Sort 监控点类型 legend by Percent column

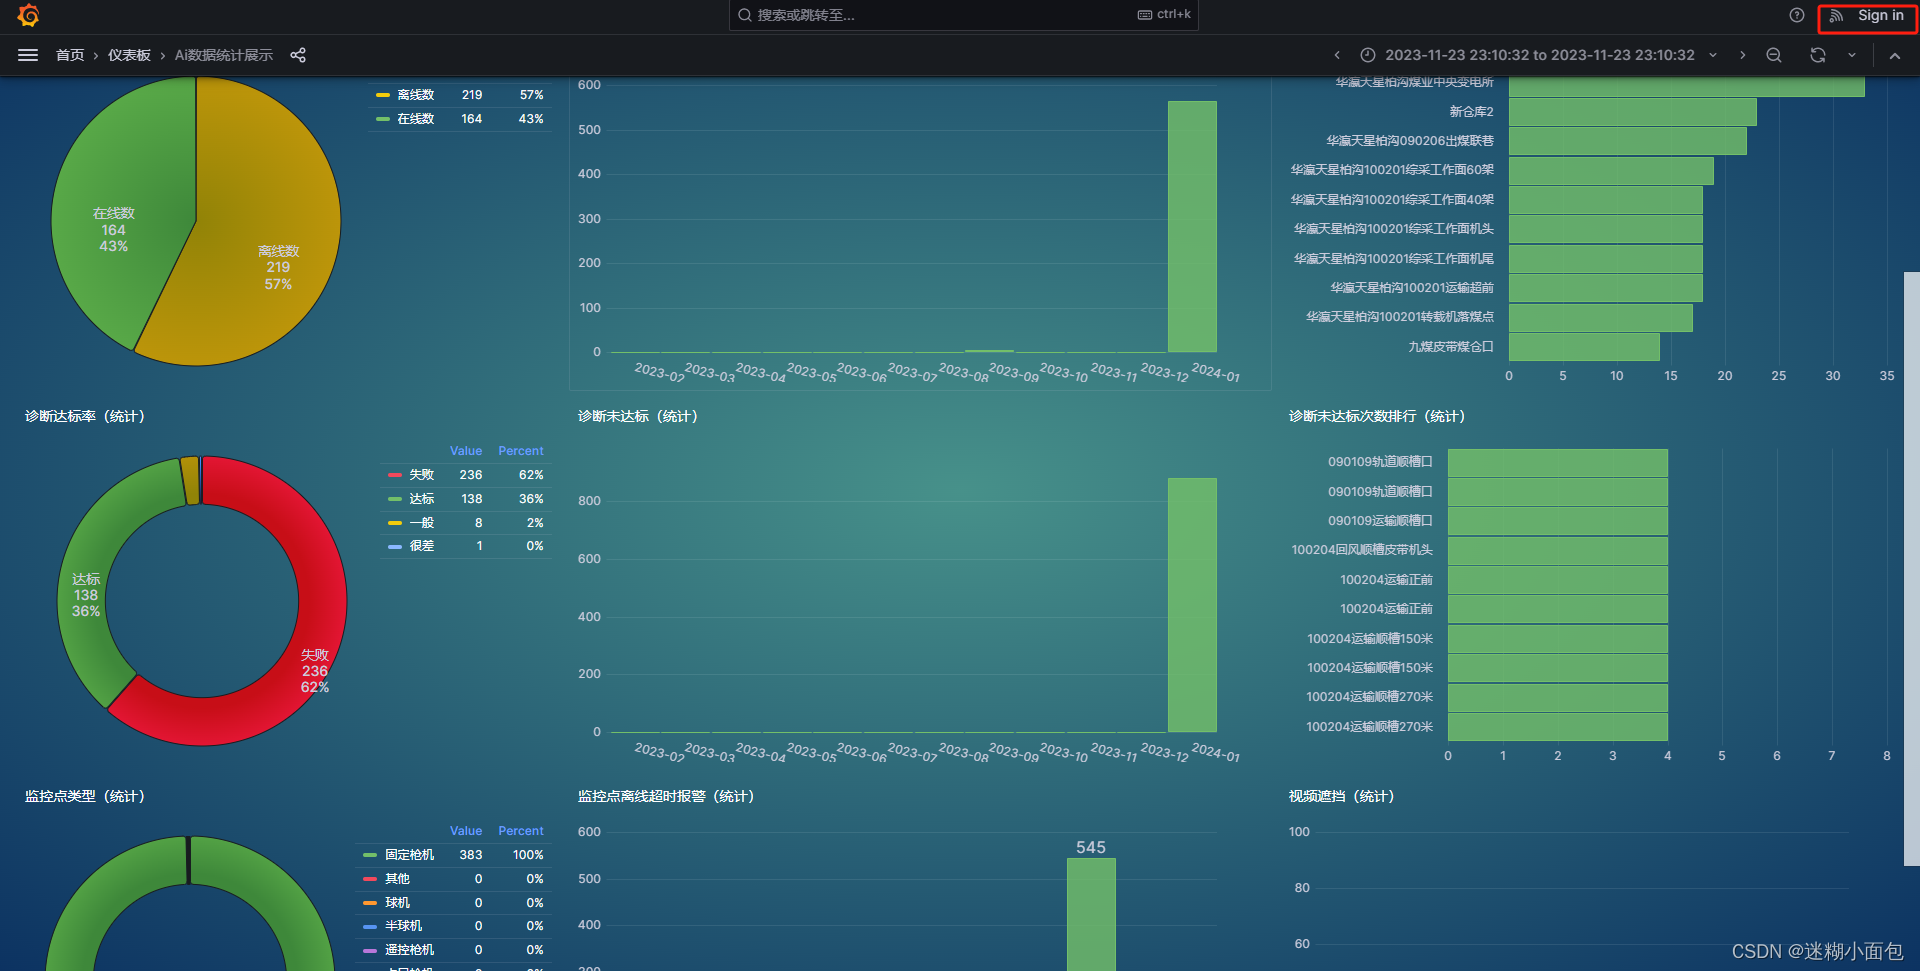(x=521, y=831)
